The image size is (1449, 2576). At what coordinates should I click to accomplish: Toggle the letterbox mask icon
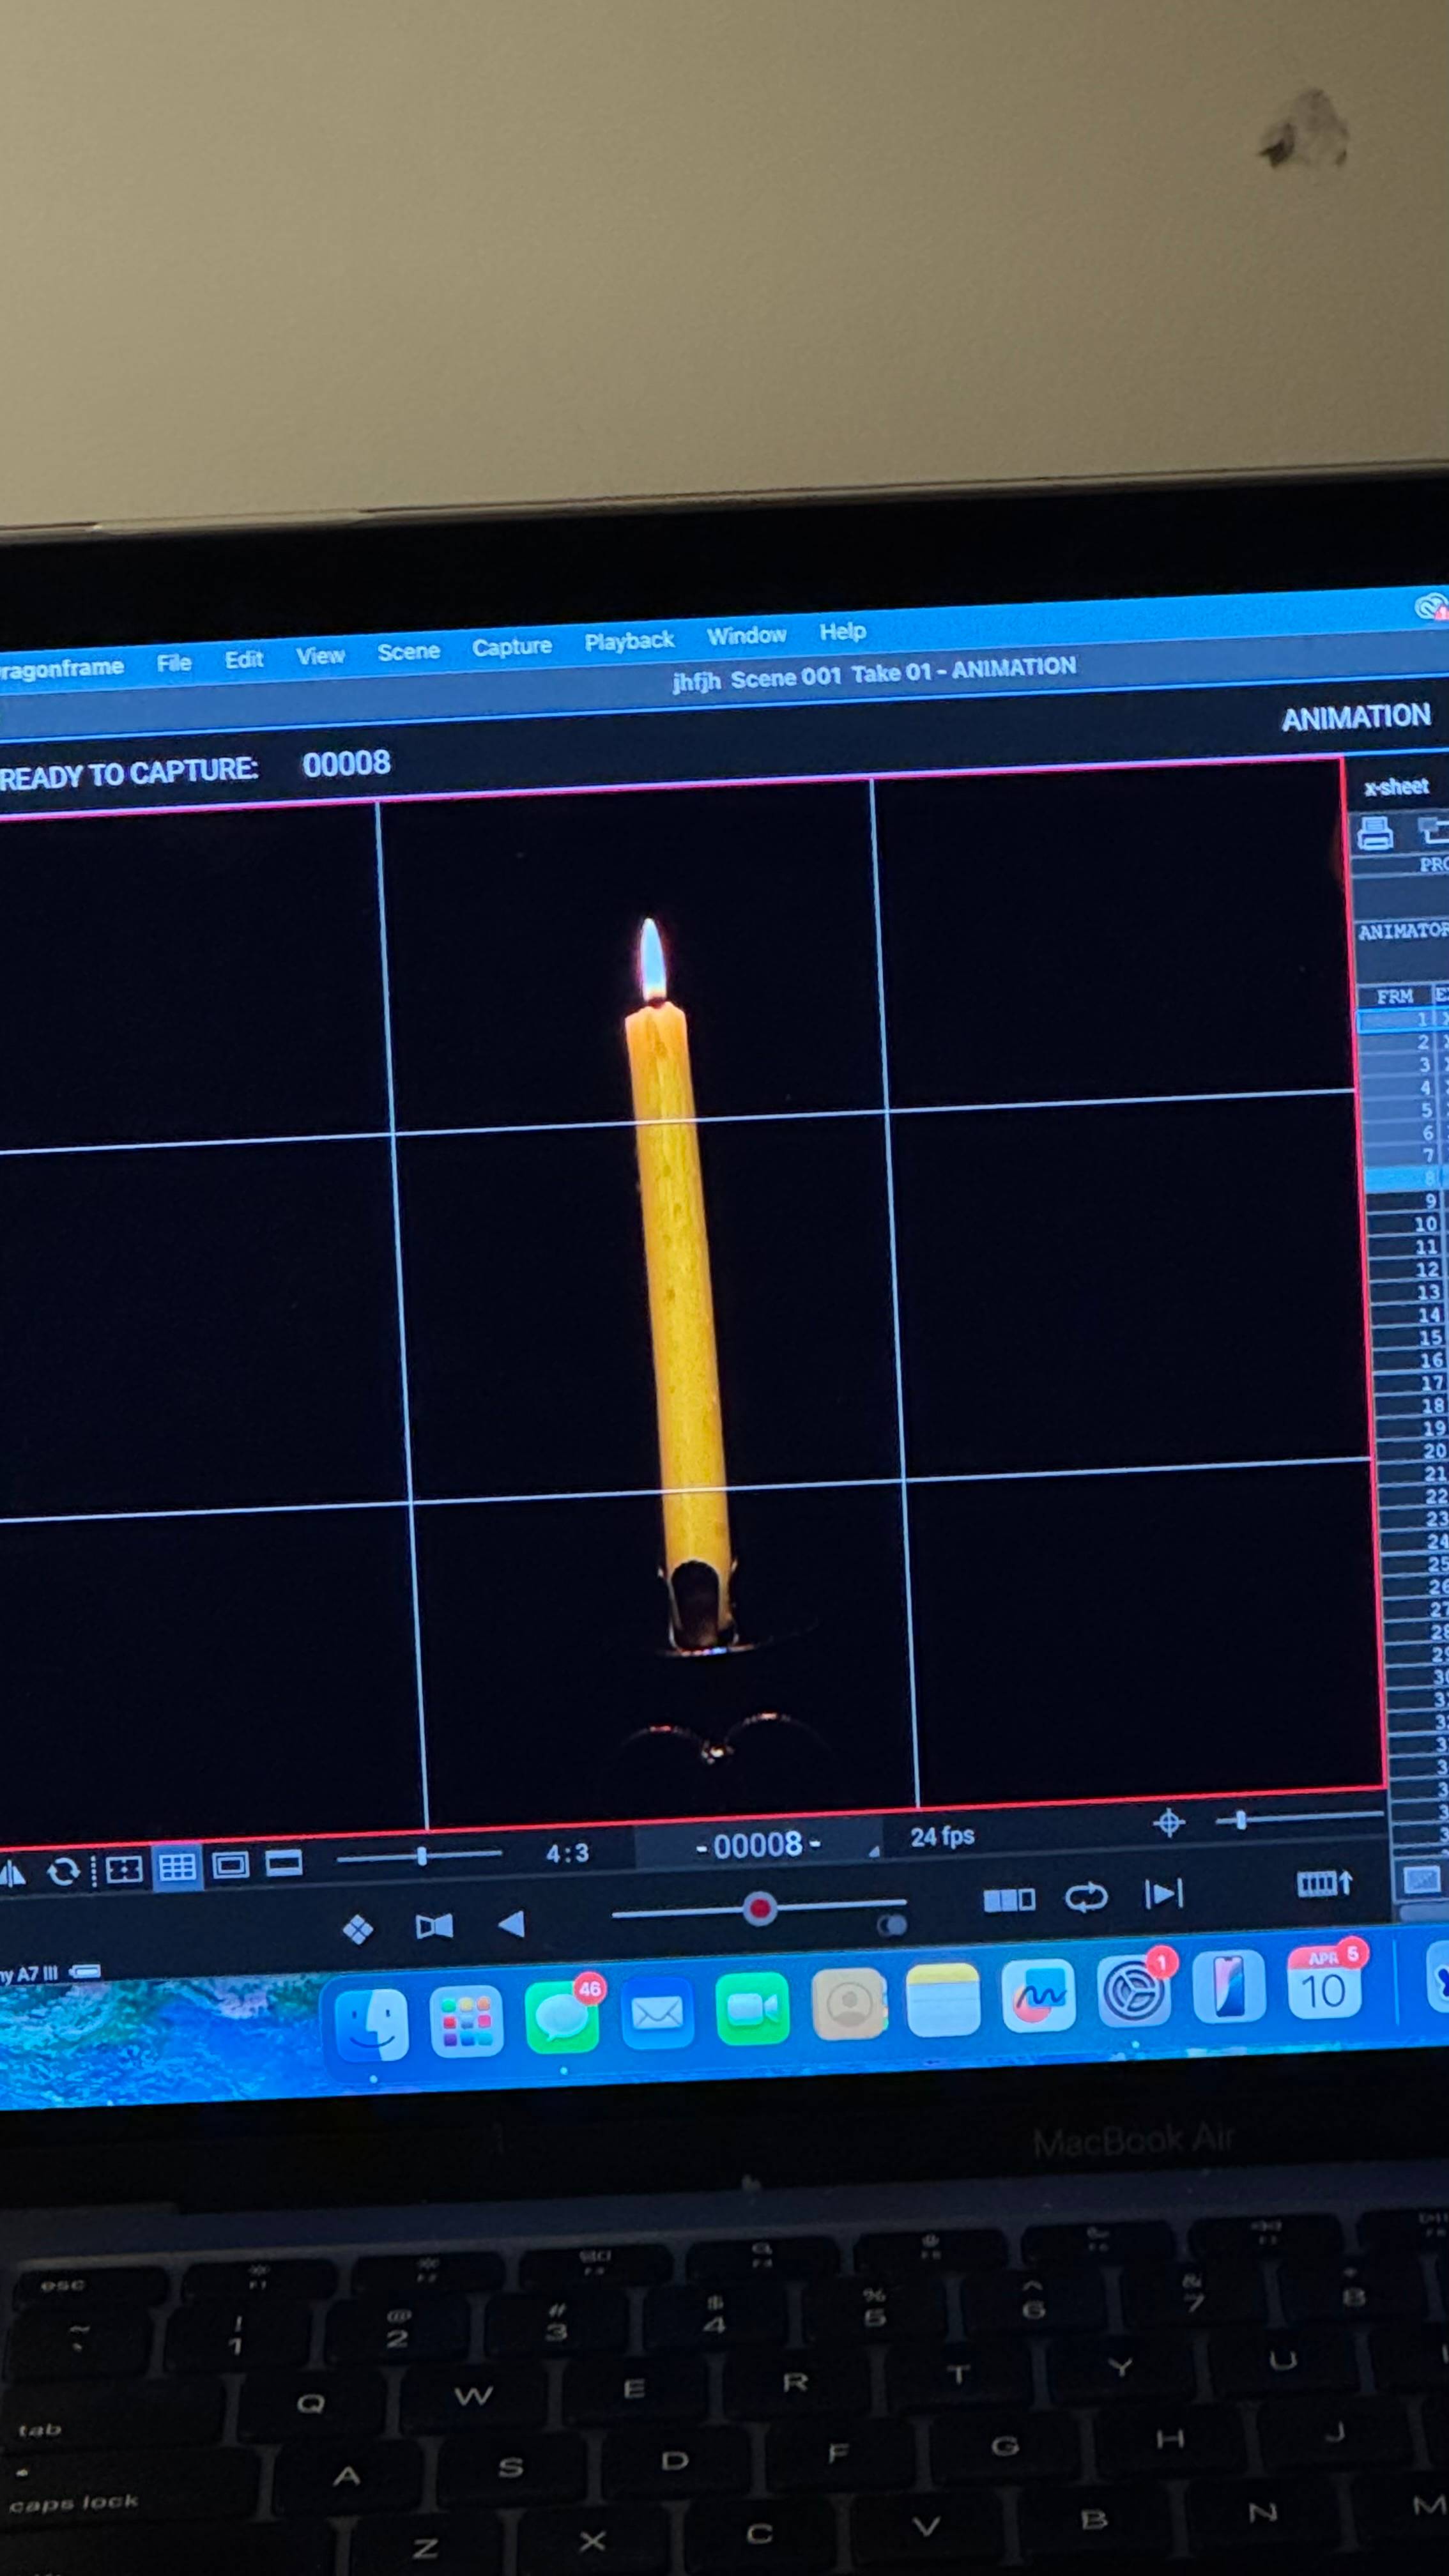tap(284, 1863)
